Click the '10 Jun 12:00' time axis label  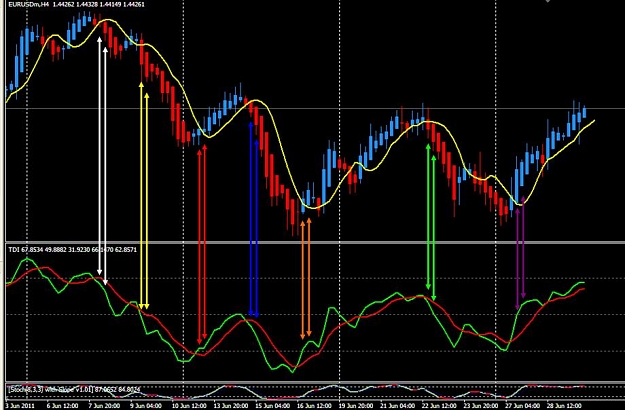coord(189,406)
